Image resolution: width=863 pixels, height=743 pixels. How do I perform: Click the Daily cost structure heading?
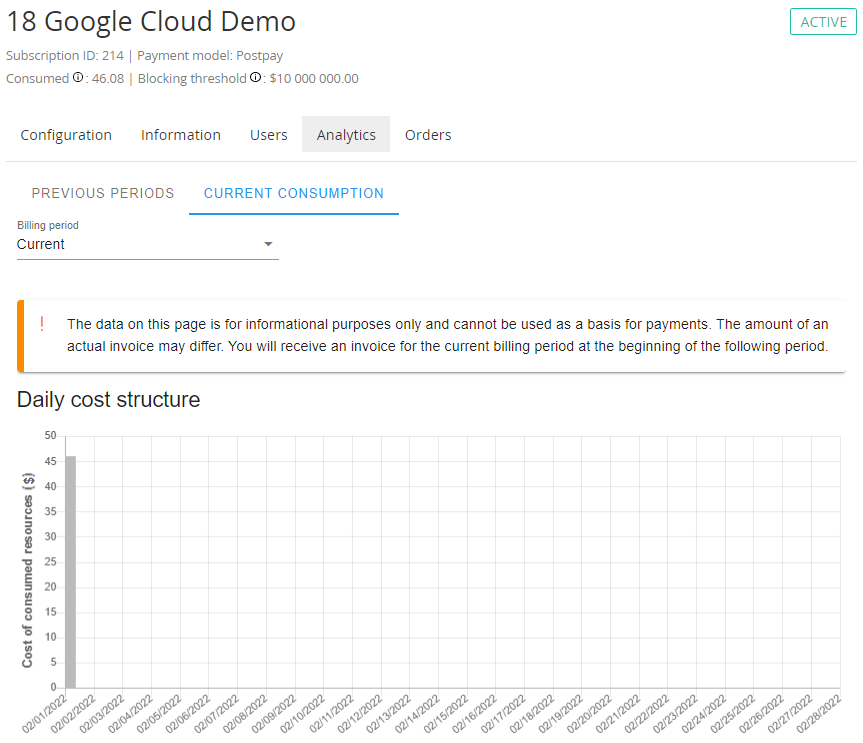(109, 400)
